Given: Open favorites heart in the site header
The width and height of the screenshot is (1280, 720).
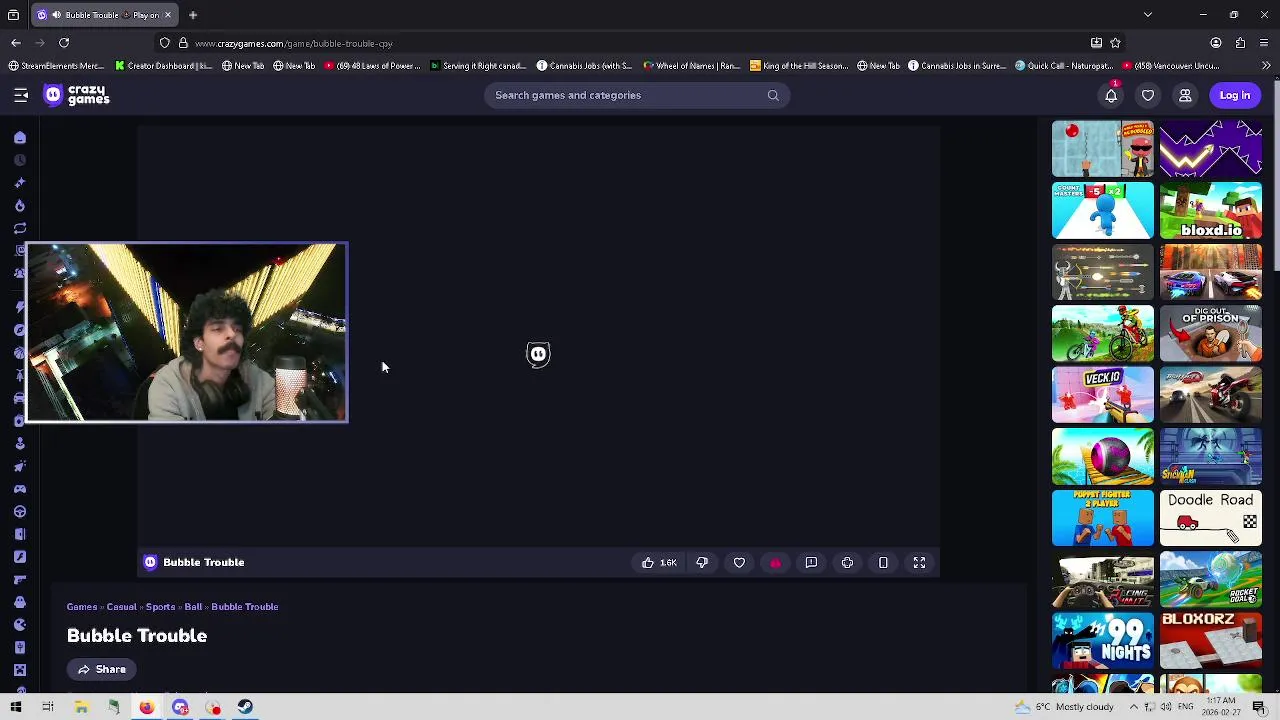Looking at the screenshot, I should (x=1148, y=95).
